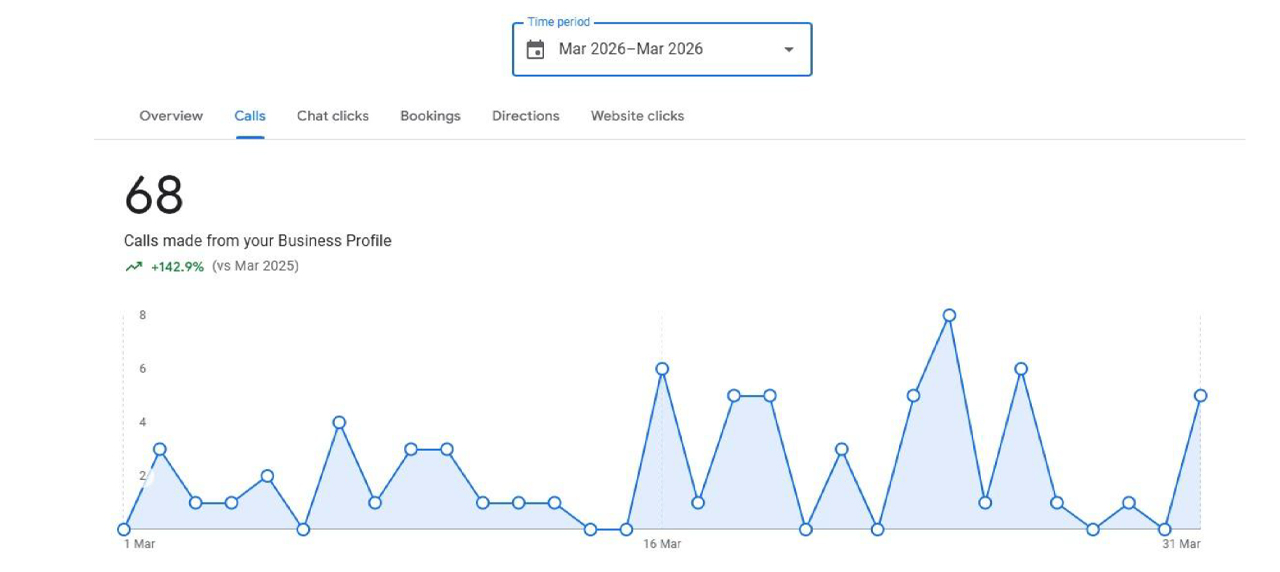
Task: Click the green upward trend arrow icon
Action: [134, 267]
